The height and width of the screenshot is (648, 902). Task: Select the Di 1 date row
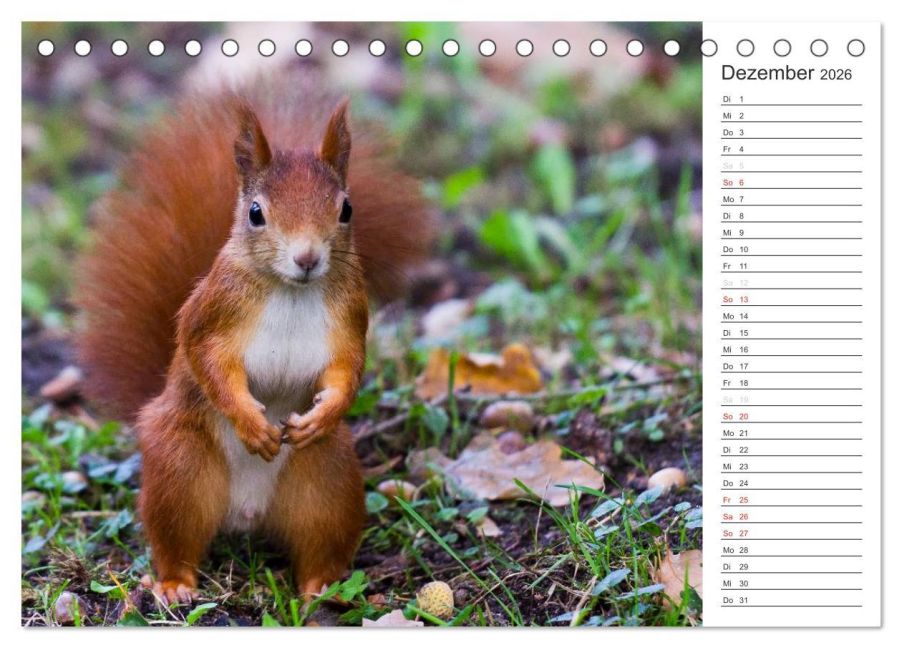[x=792, y=99]
